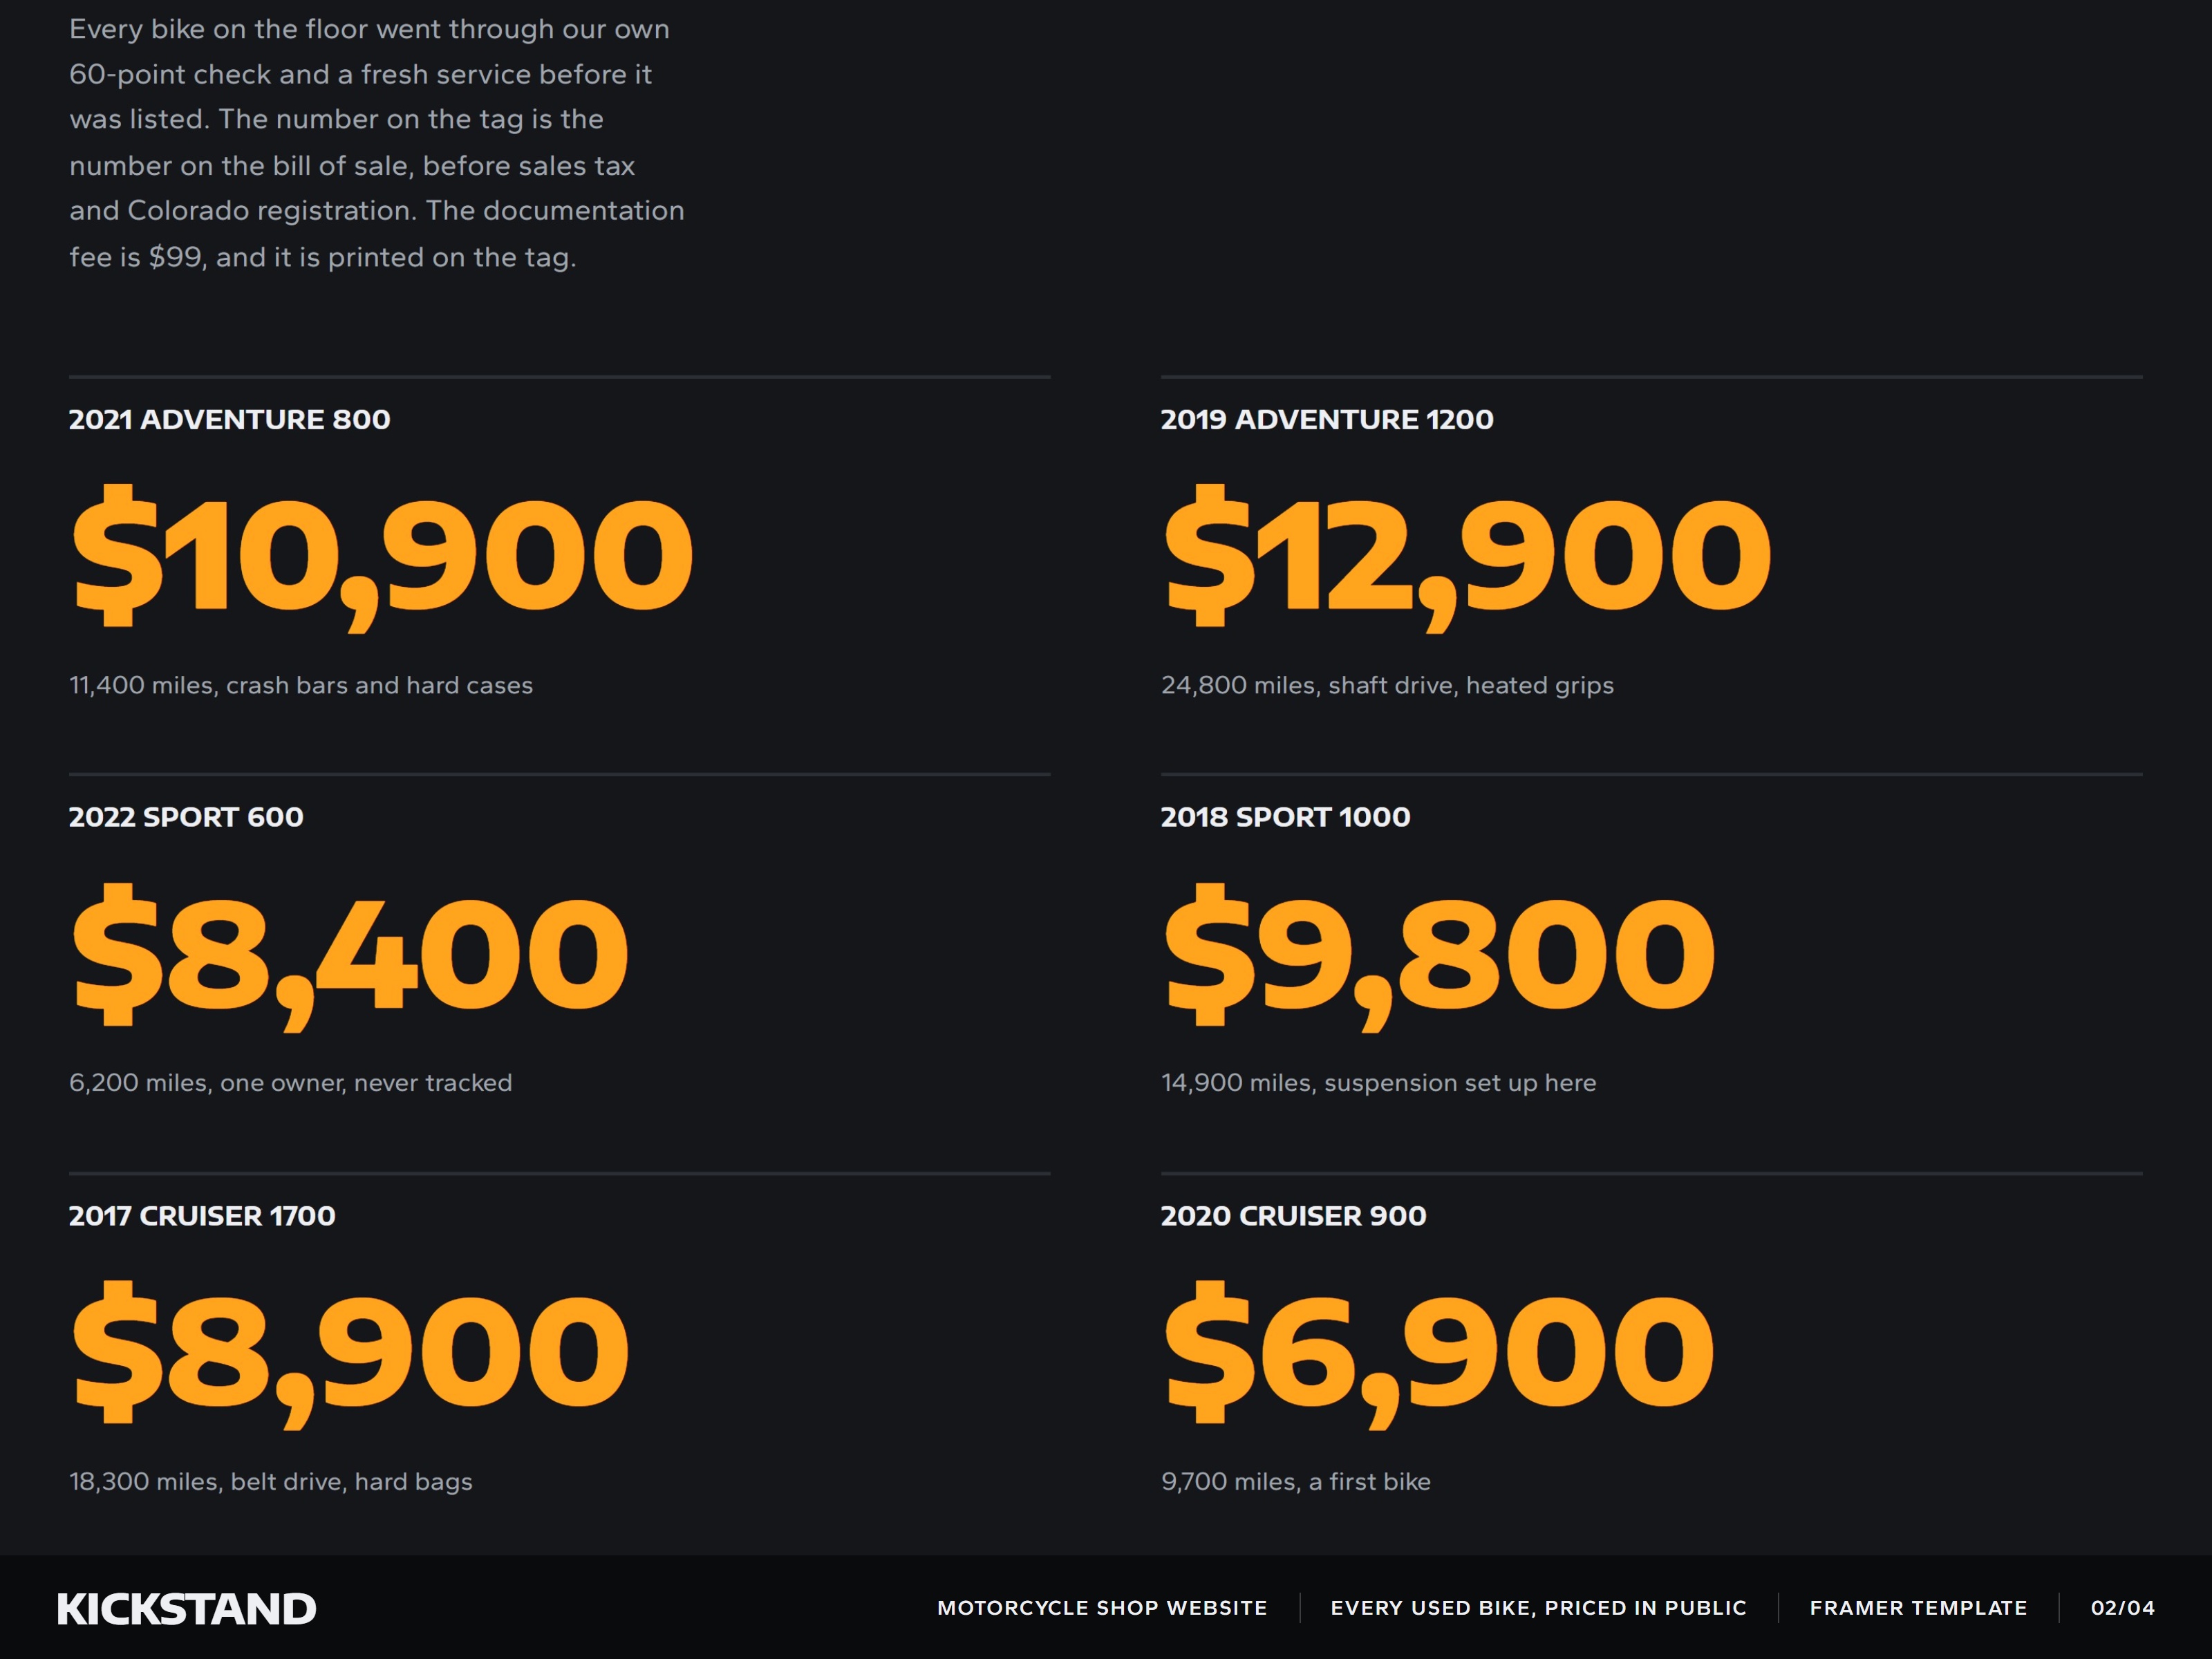Open the 2018 Sport 1000 listing title
Image resolution: width=2212 pixels, height=1659 pixels.
[1285, 817]
